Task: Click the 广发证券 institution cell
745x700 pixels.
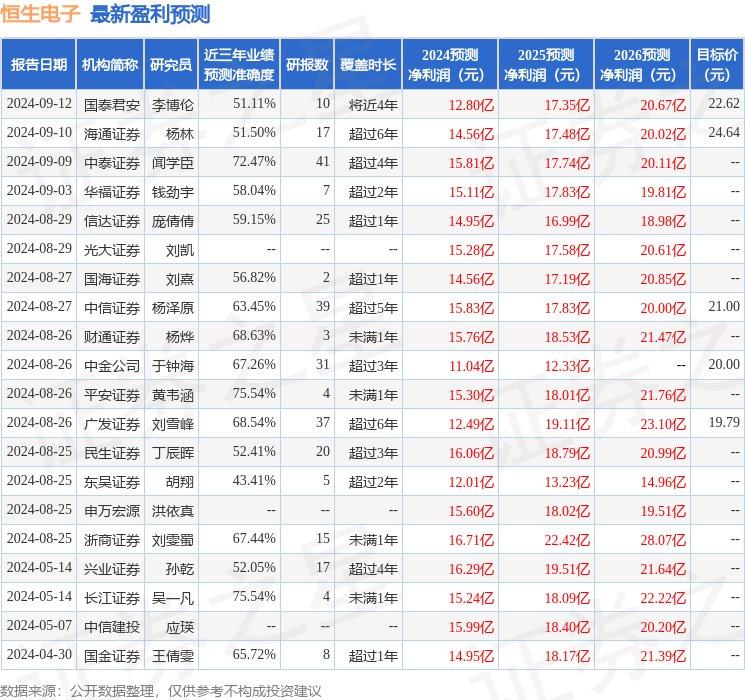Action: point(112,423)
